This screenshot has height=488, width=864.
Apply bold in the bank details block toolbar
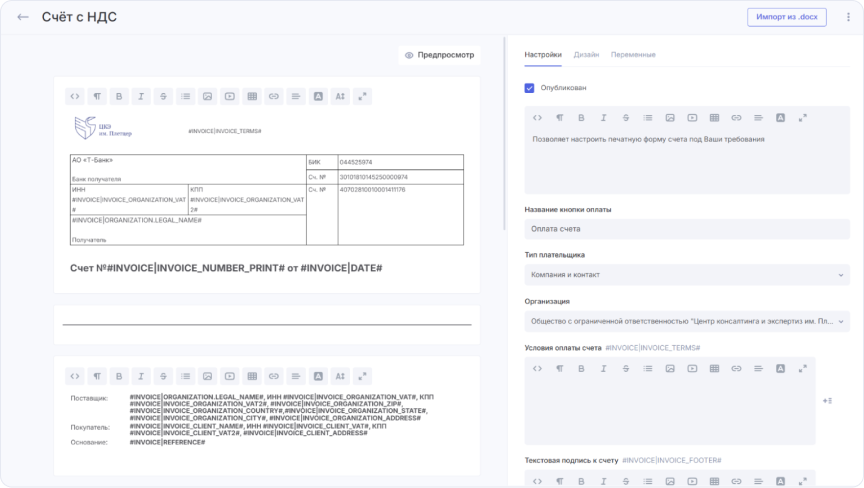[x=119, y=96]
